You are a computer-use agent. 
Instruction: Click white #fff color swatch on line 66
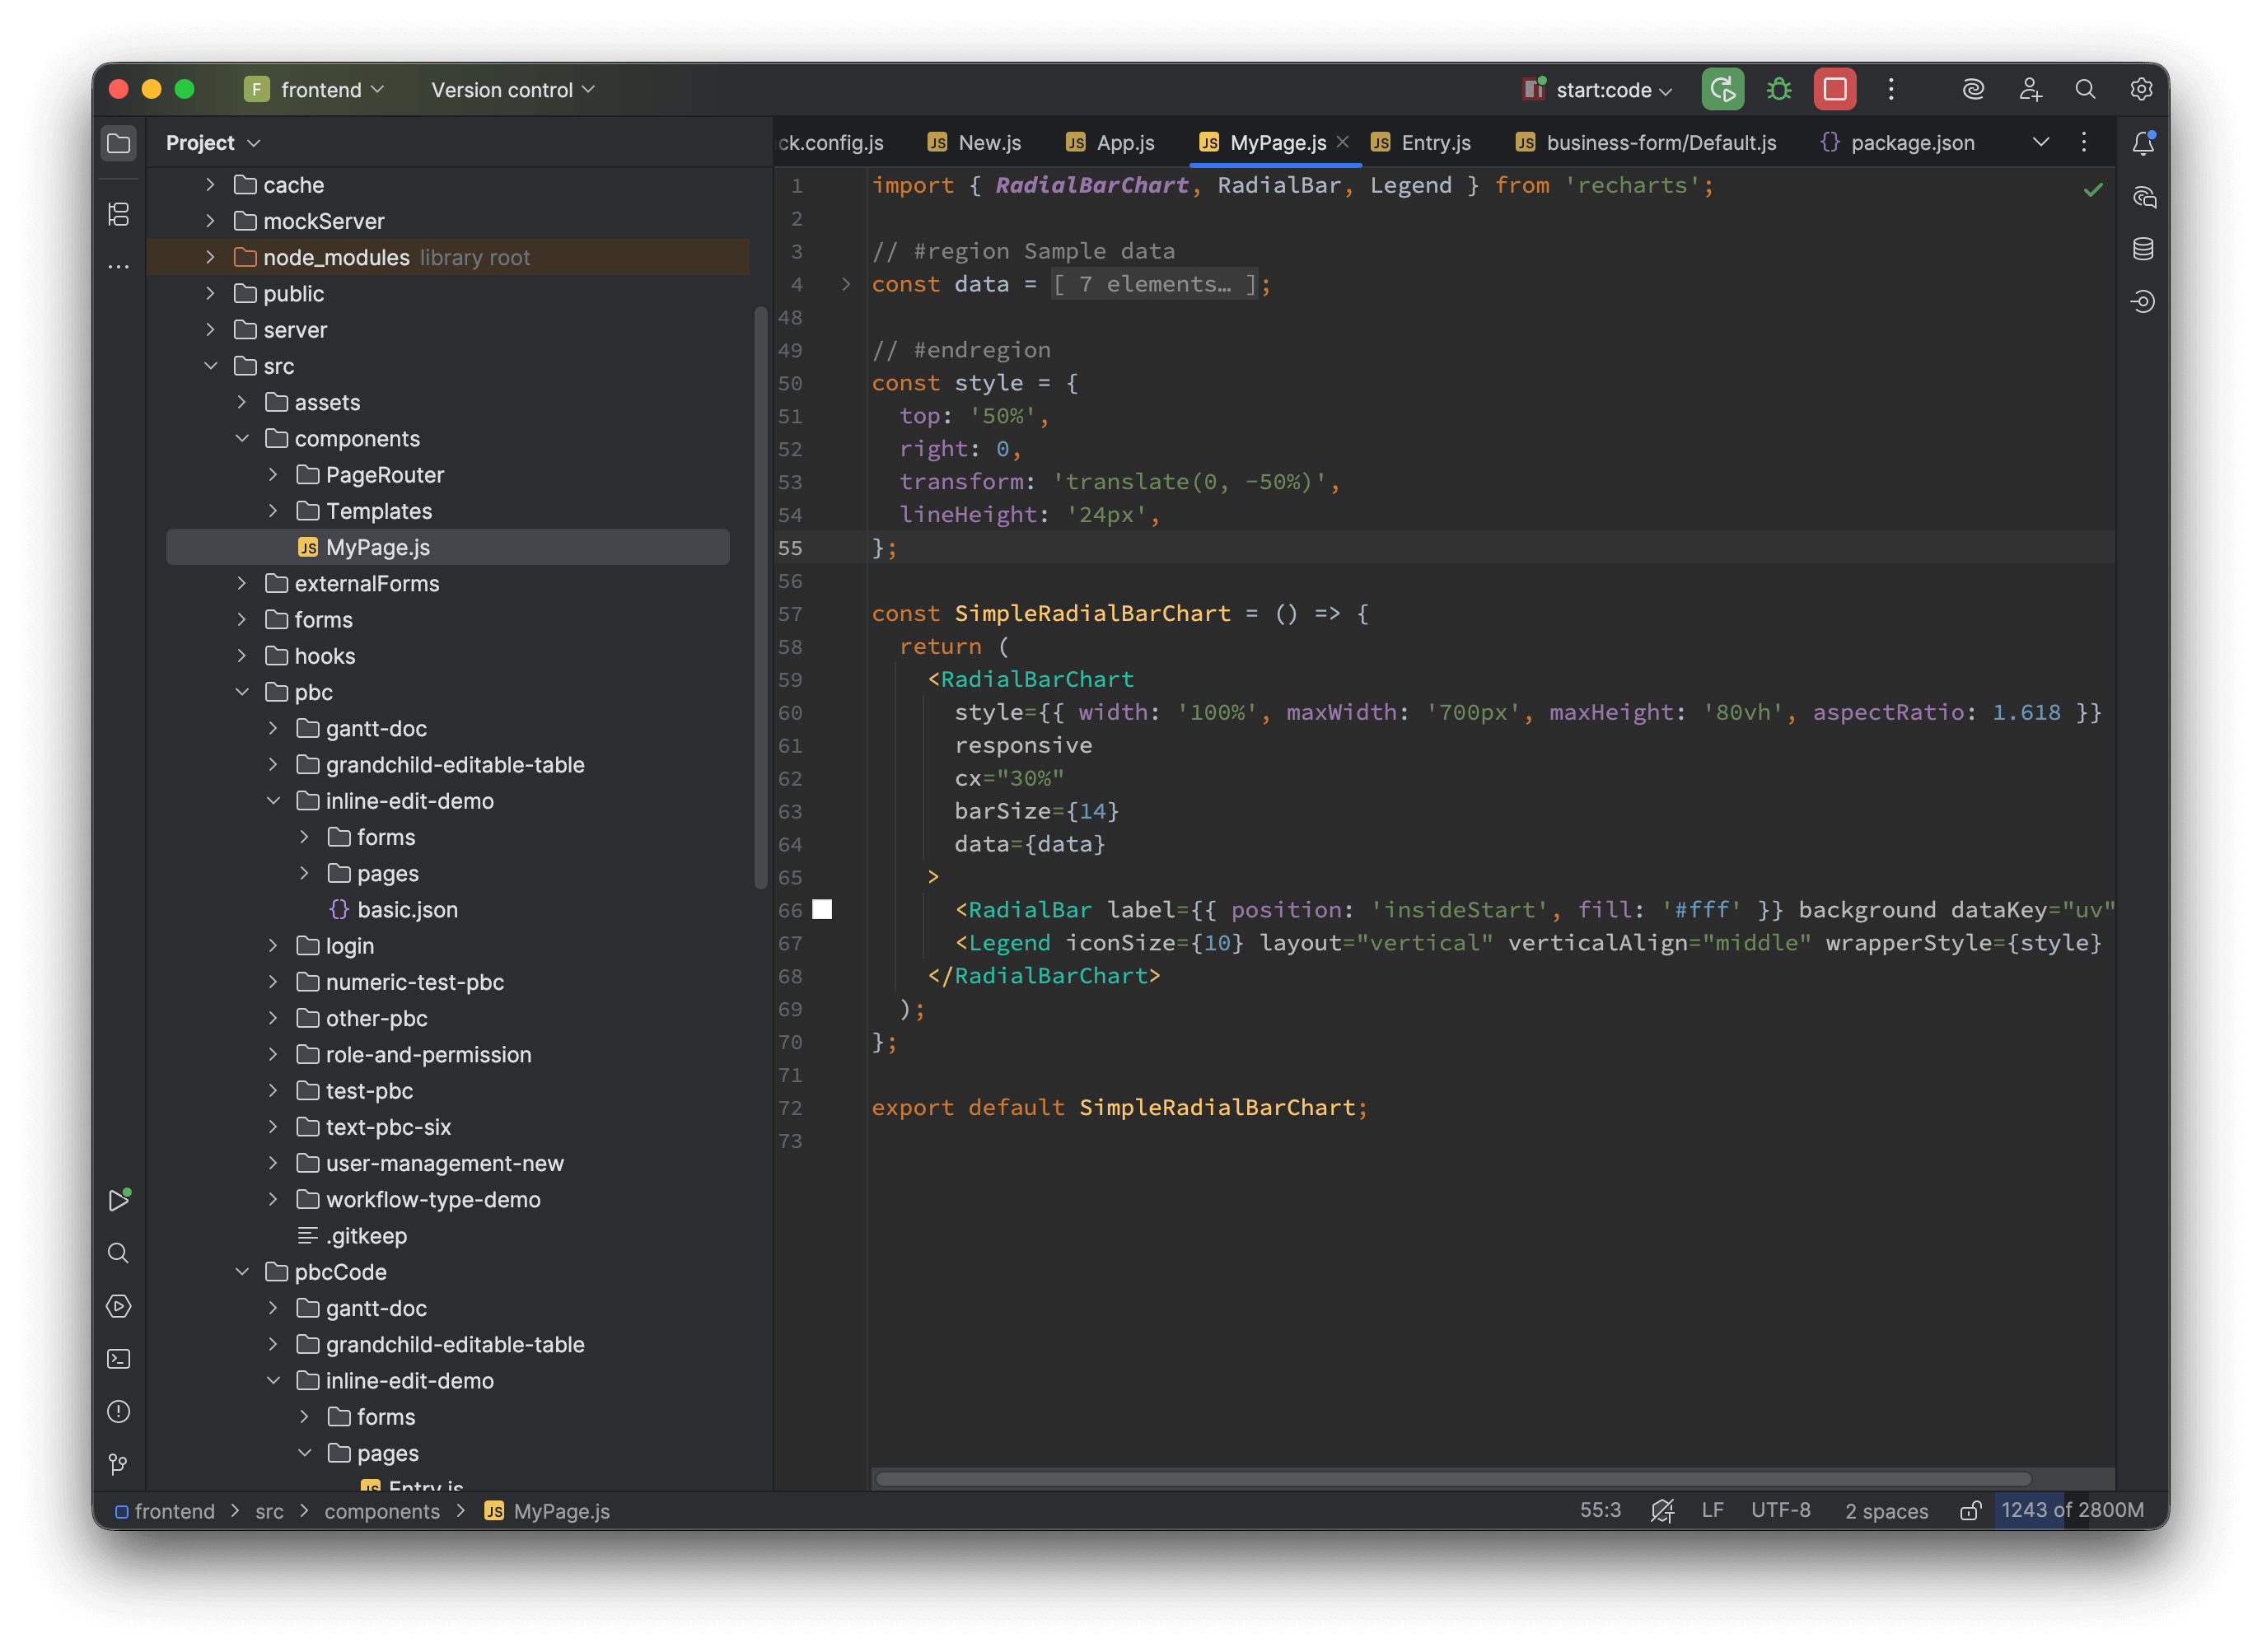pyautogui.click(x=822, y=910)
